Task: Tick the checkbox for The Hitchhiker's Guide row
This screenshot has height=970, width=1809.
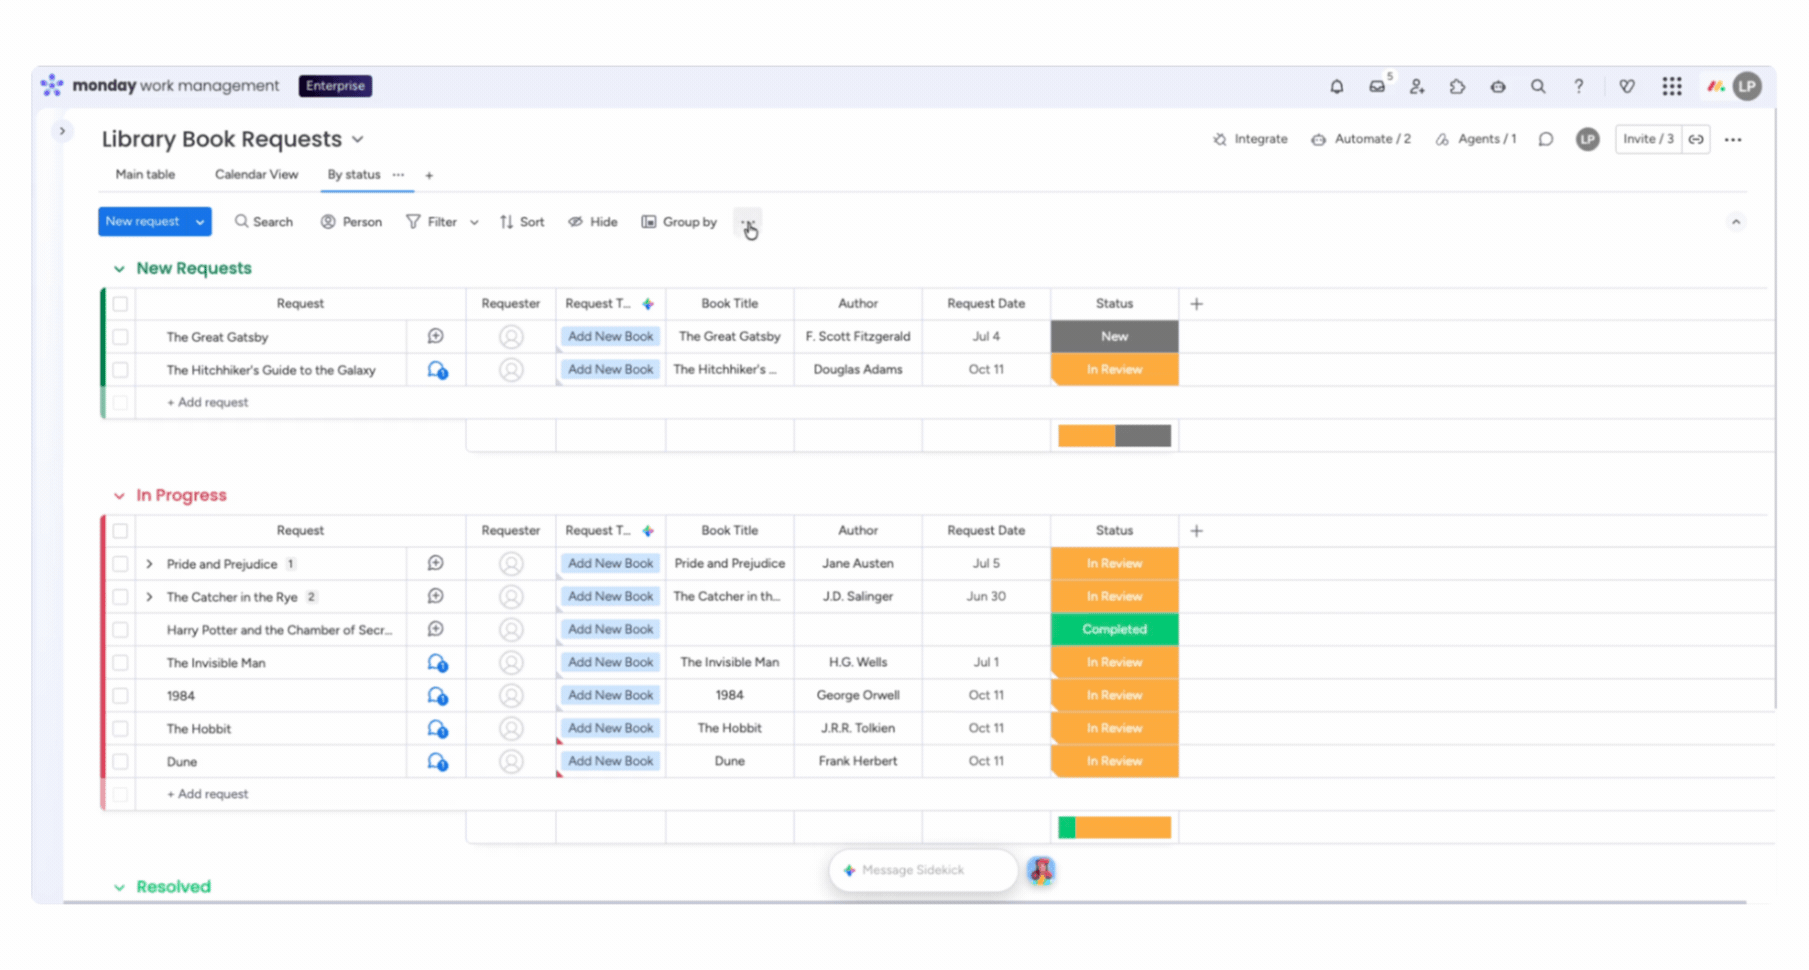Action: tap(120, 371)
